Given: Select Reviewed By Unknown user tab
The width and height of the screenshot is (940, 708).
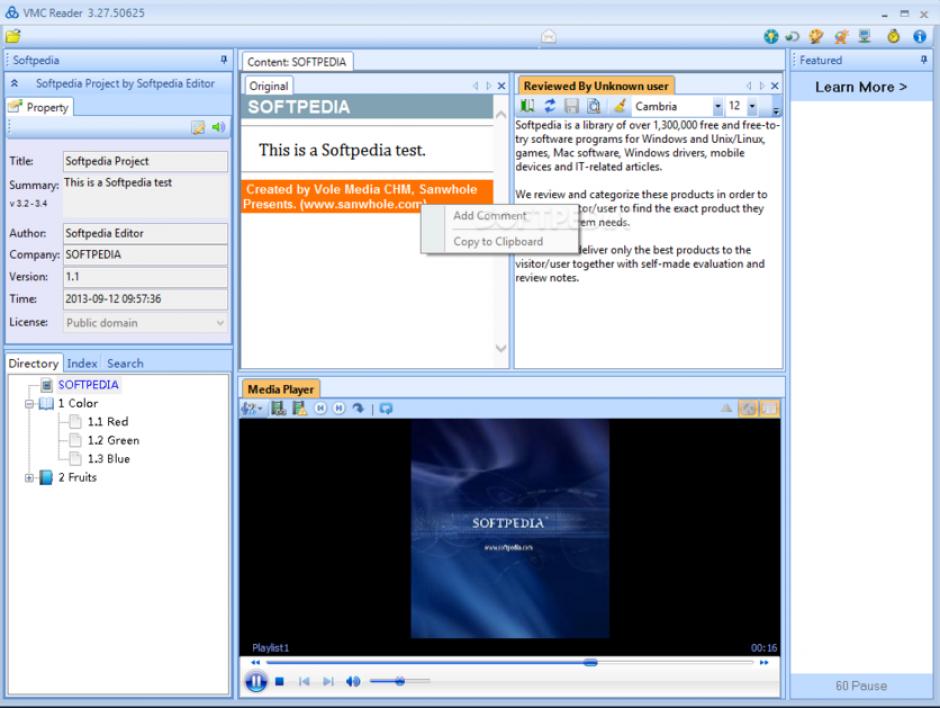Looking at the screenshot, I should (x=596, y=86).
